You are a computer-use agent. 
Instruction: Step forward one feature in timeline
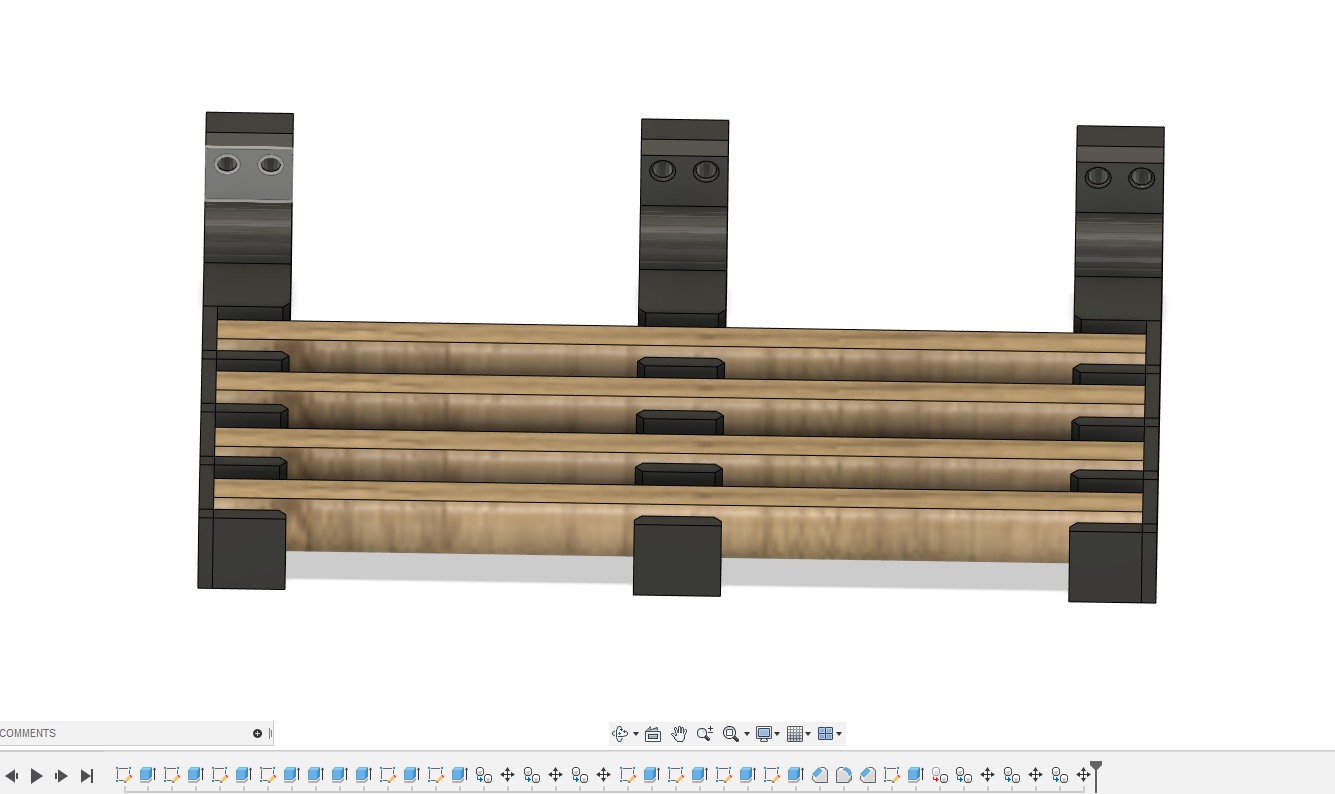coord(61,776)
